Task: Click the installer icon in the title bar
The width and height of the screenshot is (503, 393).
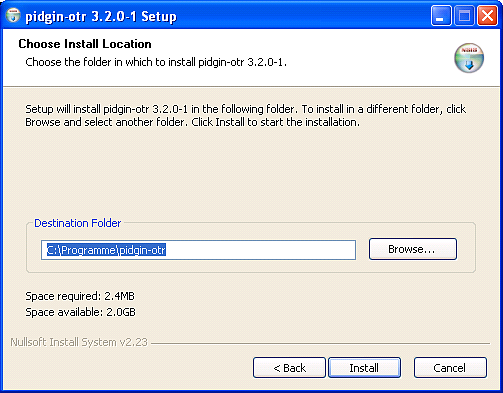Action: tap(13, 16)
